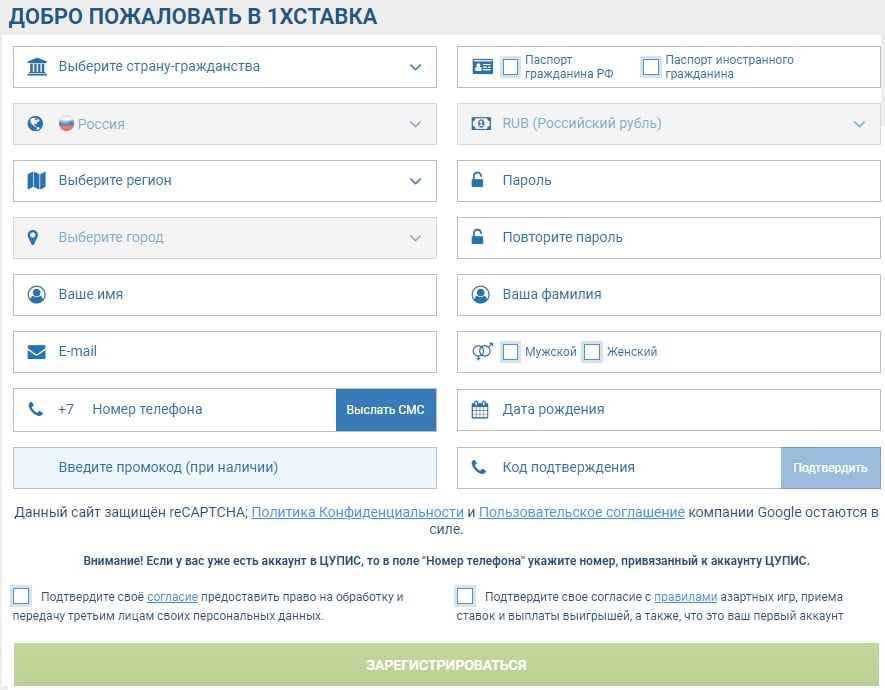Click the envelope icon in E-mail field
The height and width of the screenshot is (690, 885).
click(x=37, y=352)
